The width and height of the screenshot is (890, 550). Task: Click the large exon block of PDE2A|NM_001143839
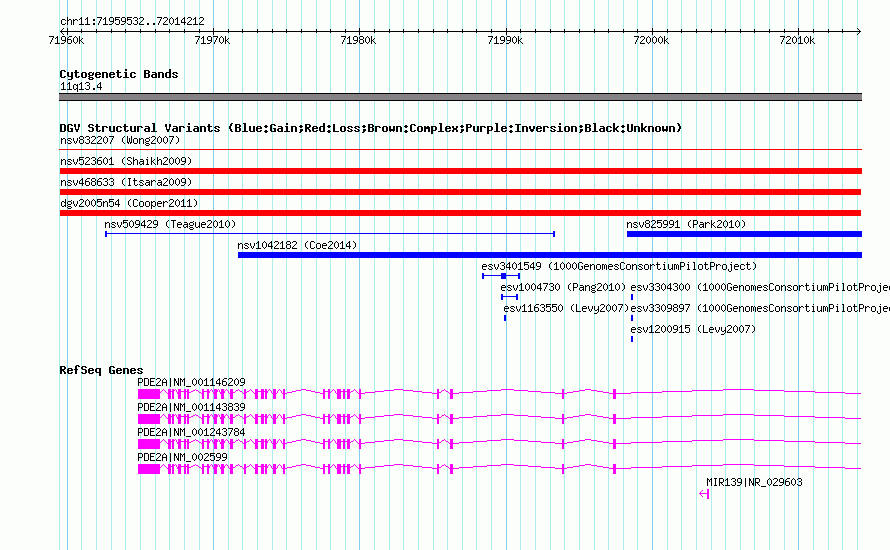coord(149,419)
